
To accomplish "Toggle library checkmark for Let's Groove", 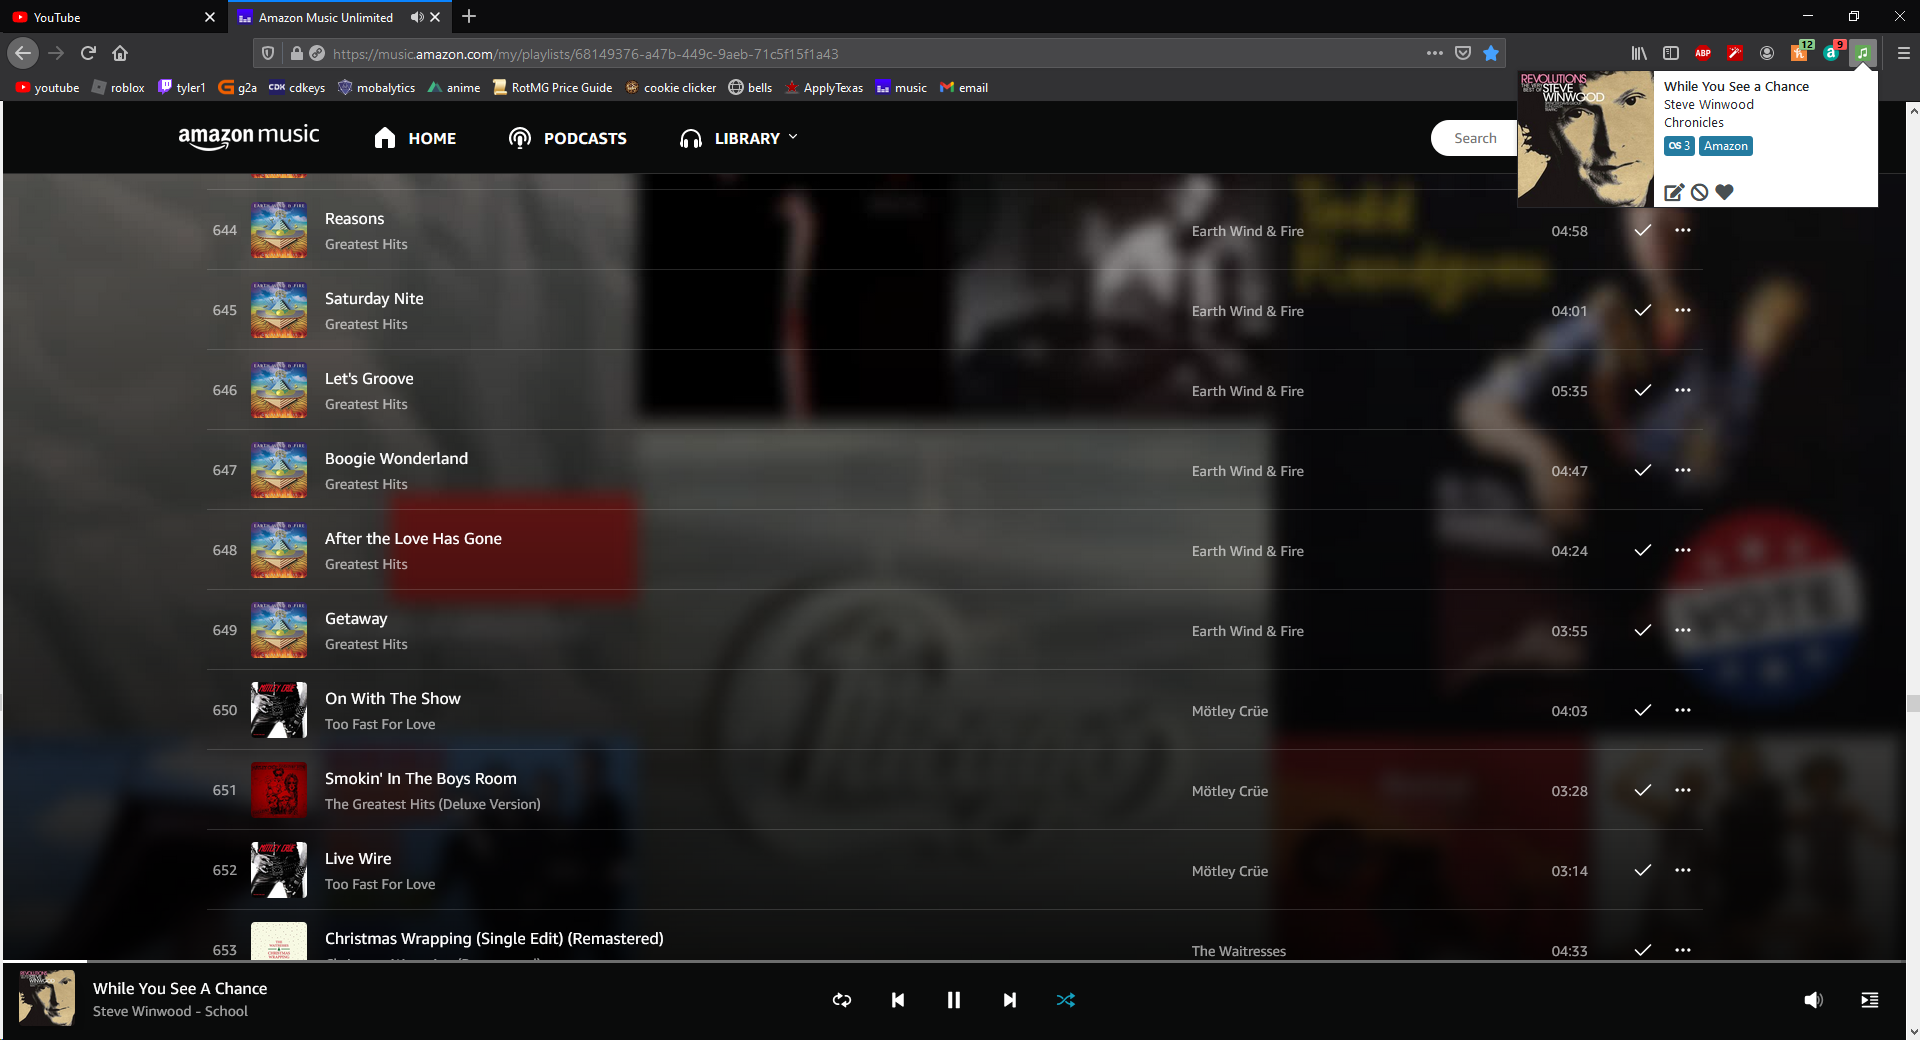I will coord(1642,390).
